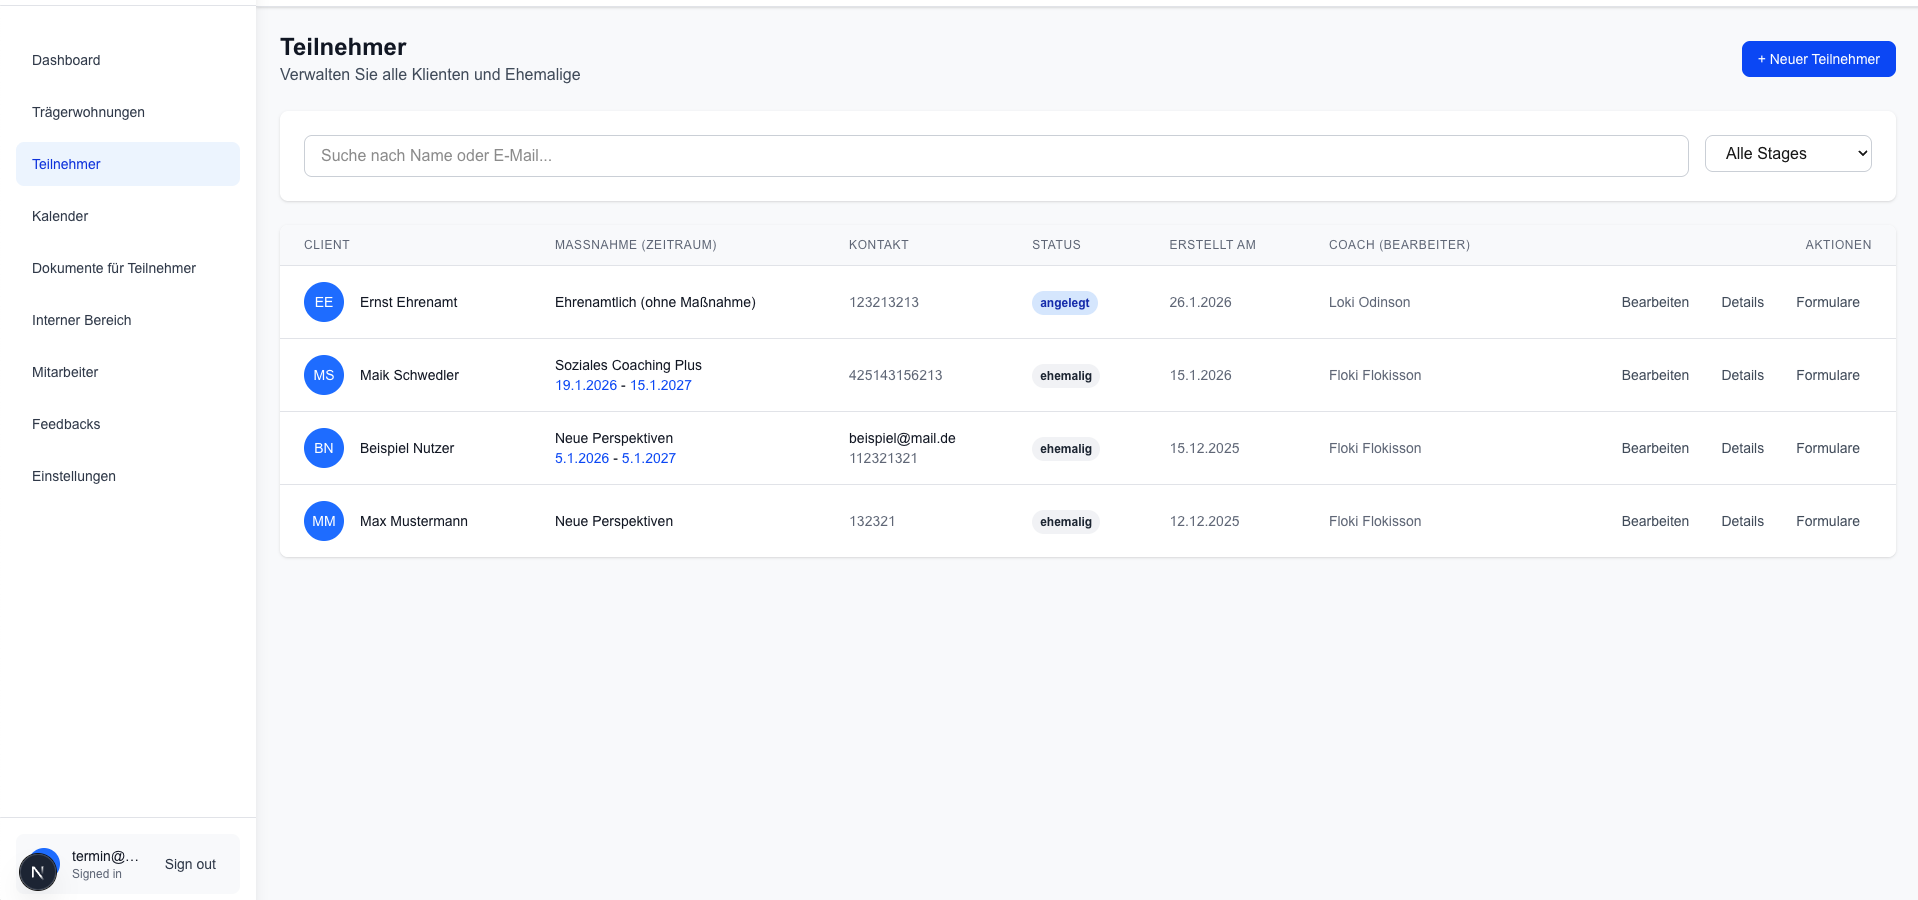The height and width of the screenshot is (900, 1918).
Task: Click the EE avatar for Ernst Ehrenamt
Action: click(x=323, y=301)
